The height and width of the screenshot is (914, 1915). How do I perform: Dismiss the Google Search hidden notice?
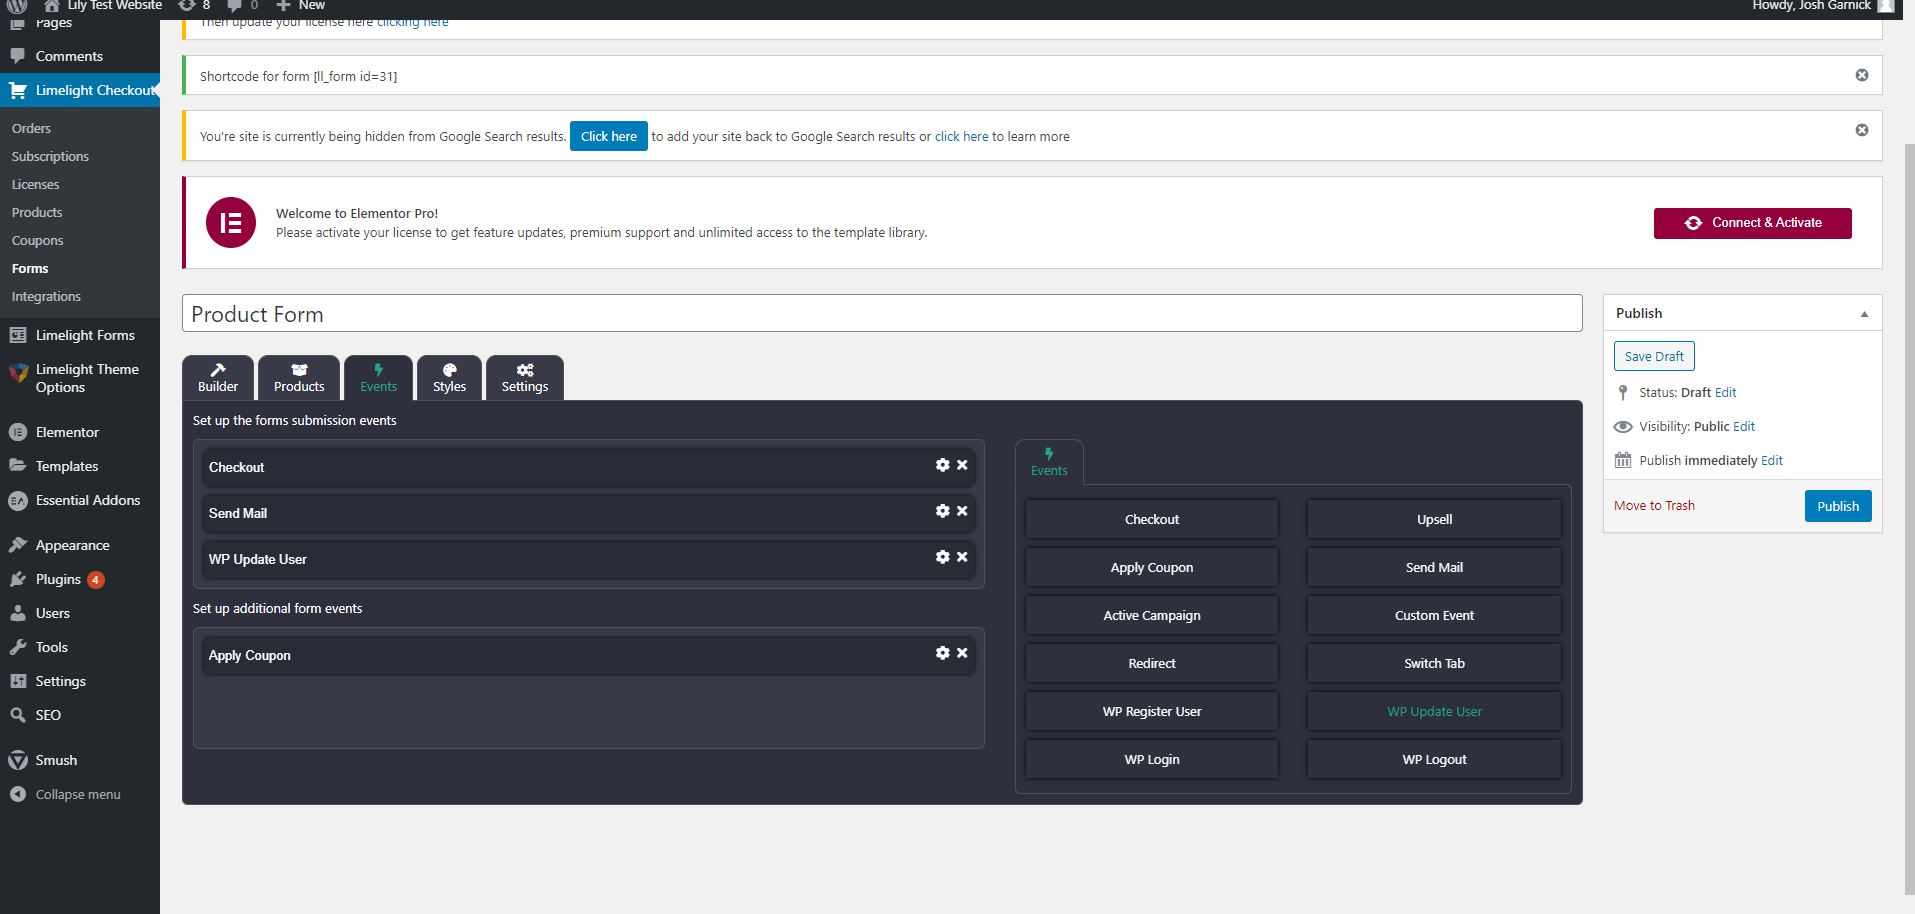point(1862,130)
